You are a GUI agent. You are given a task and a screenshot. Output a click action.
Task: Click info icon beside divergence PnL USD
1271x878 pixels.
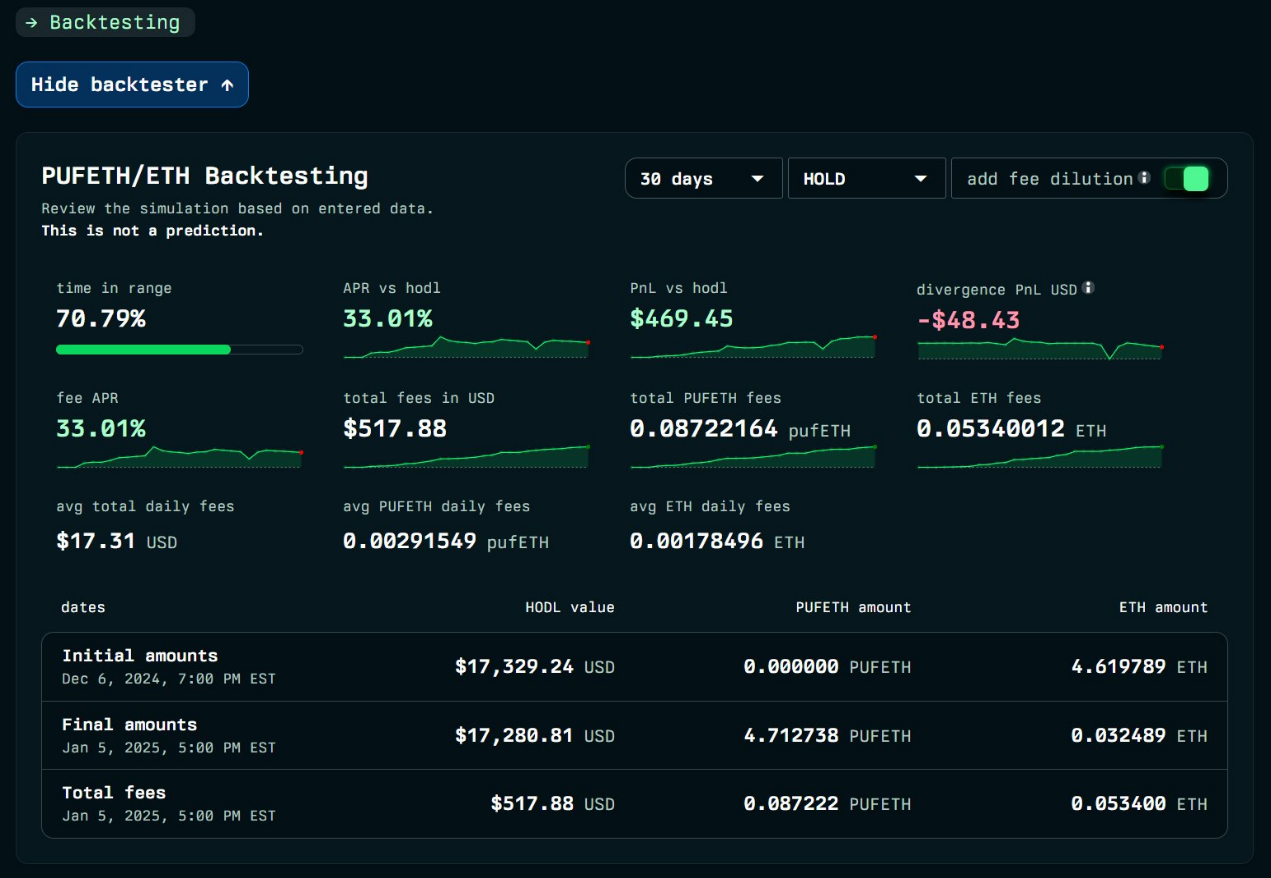1088,288
